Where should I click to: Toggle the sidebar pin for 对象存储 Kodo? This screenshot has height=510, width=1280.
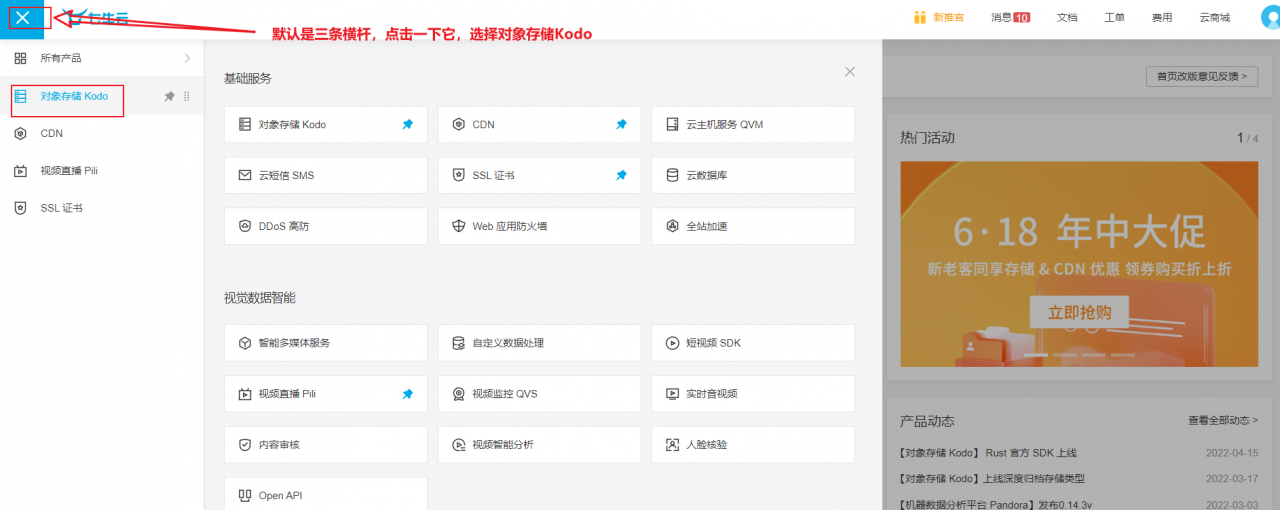pyautogui.click(x=169, y=97)
